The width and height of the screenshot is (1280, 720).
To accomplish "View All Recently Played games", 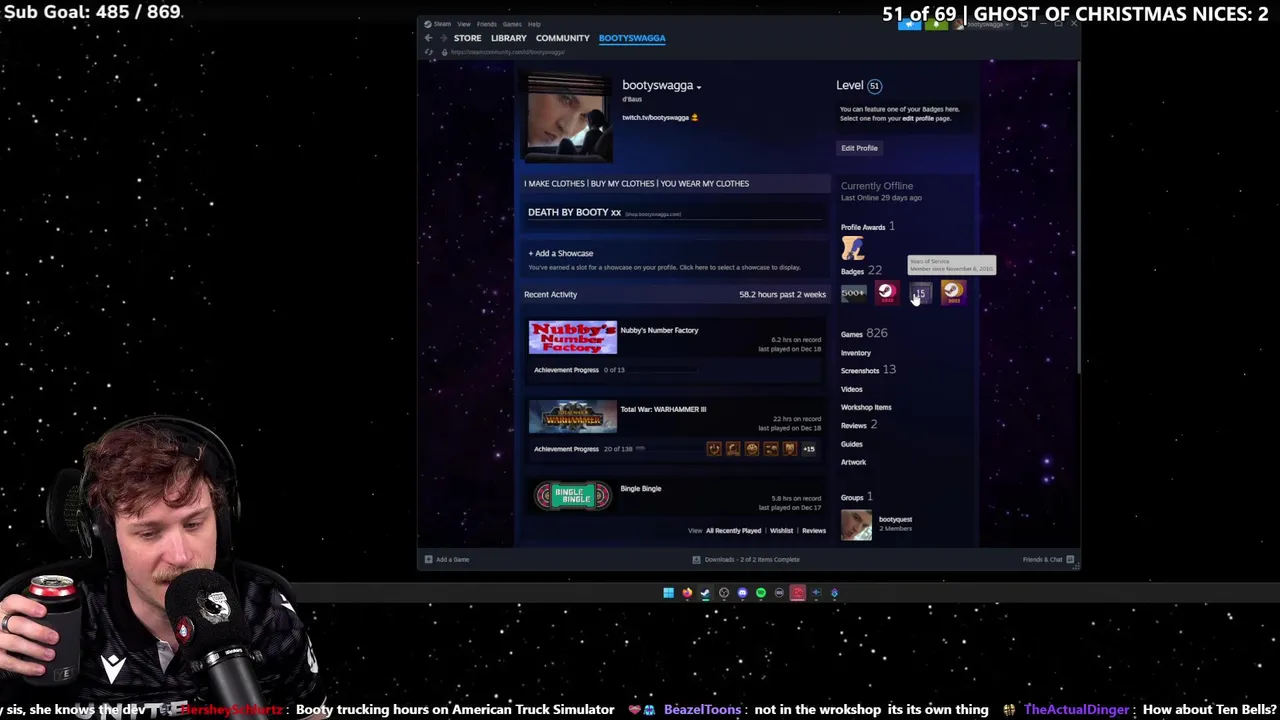I will [x=734, y=531].
